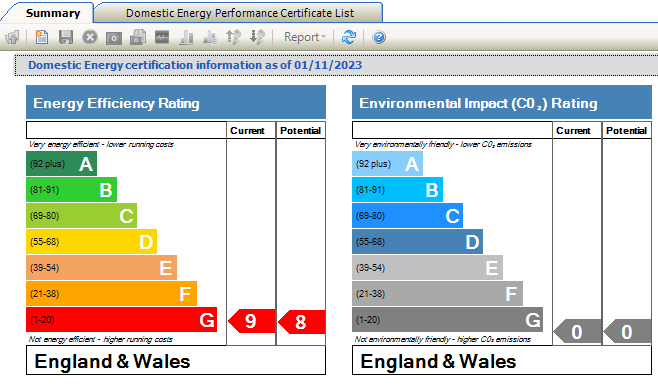Click the new document icon
Image resolution: width=658 pixels, height=389 pixels.
click(x=42, y=37)
